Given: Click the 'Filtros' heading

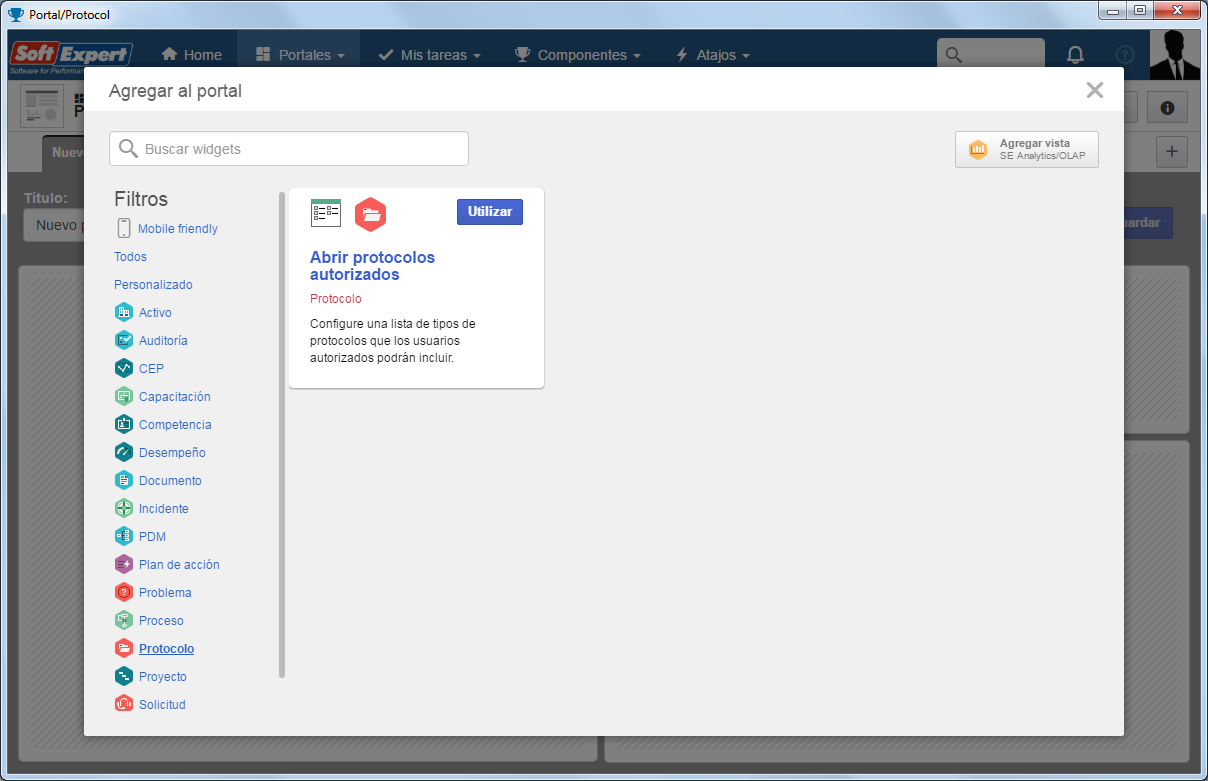Looking at the screenshot, I should 141,199.
